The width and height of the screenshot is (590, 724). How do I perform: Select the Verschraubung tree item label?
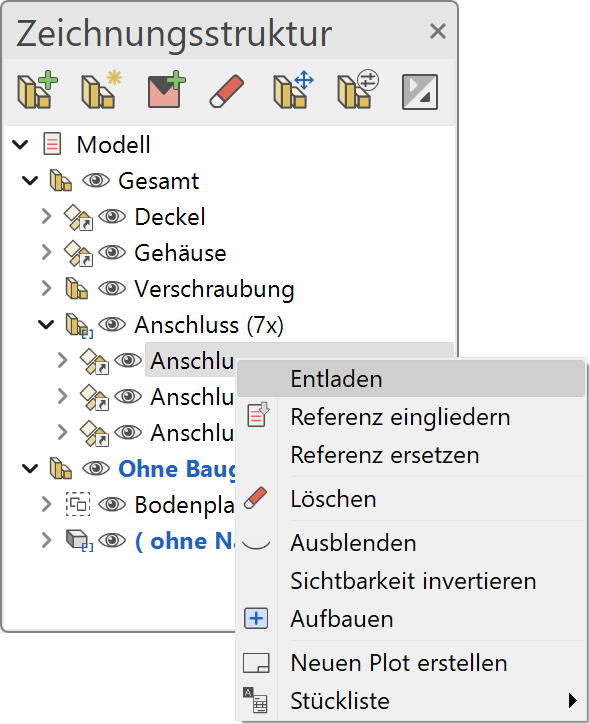(214, 289)
